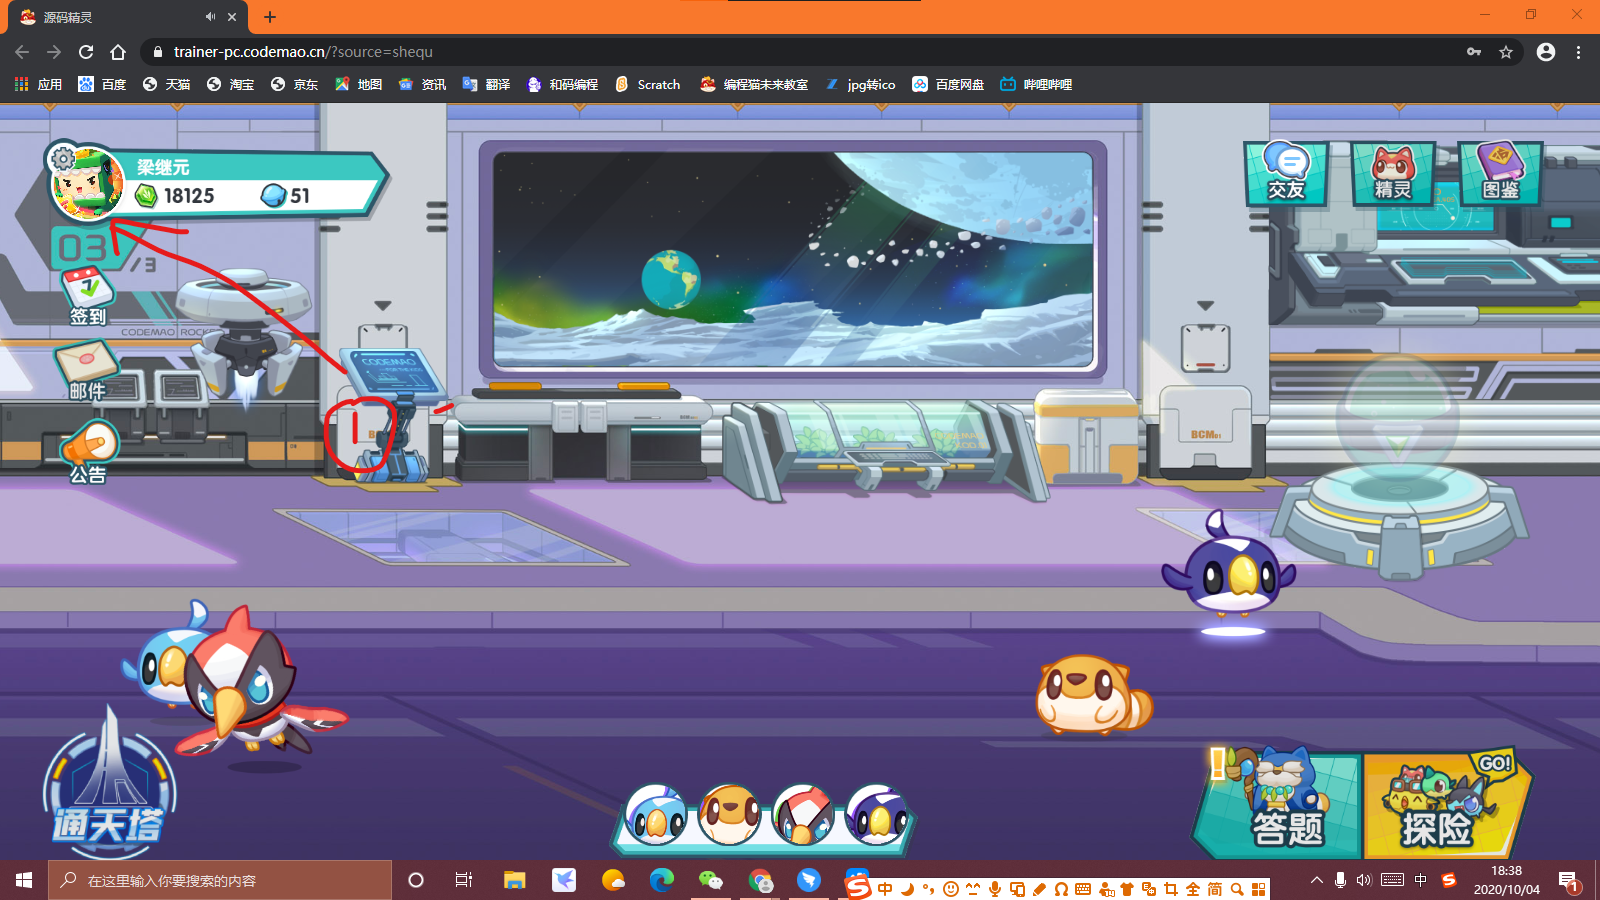Click the glowing teleporter pod

tap(1398, 470)
